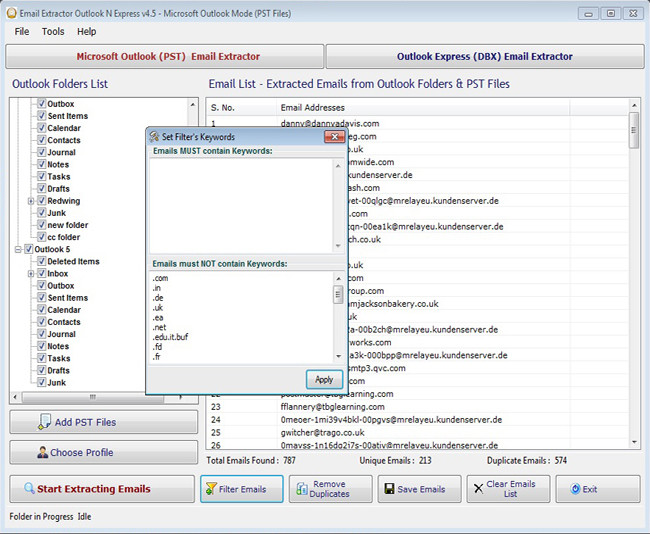The height and width of the screenshot is (534, 650).
Task: Click the Add PST Files button label
Action: click(85, 422)
